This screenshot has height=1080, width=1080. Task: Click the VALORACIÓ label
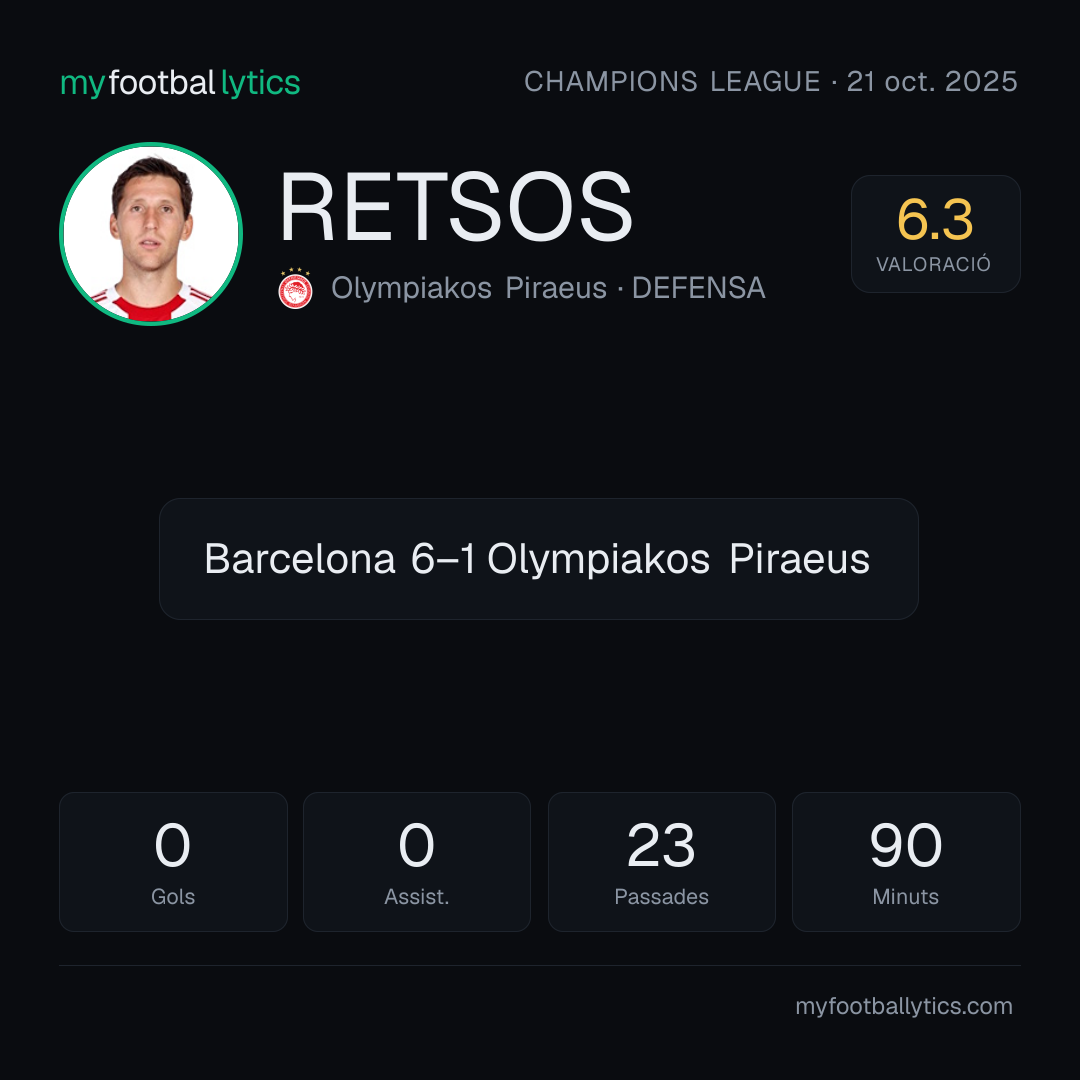click(933, 264)
